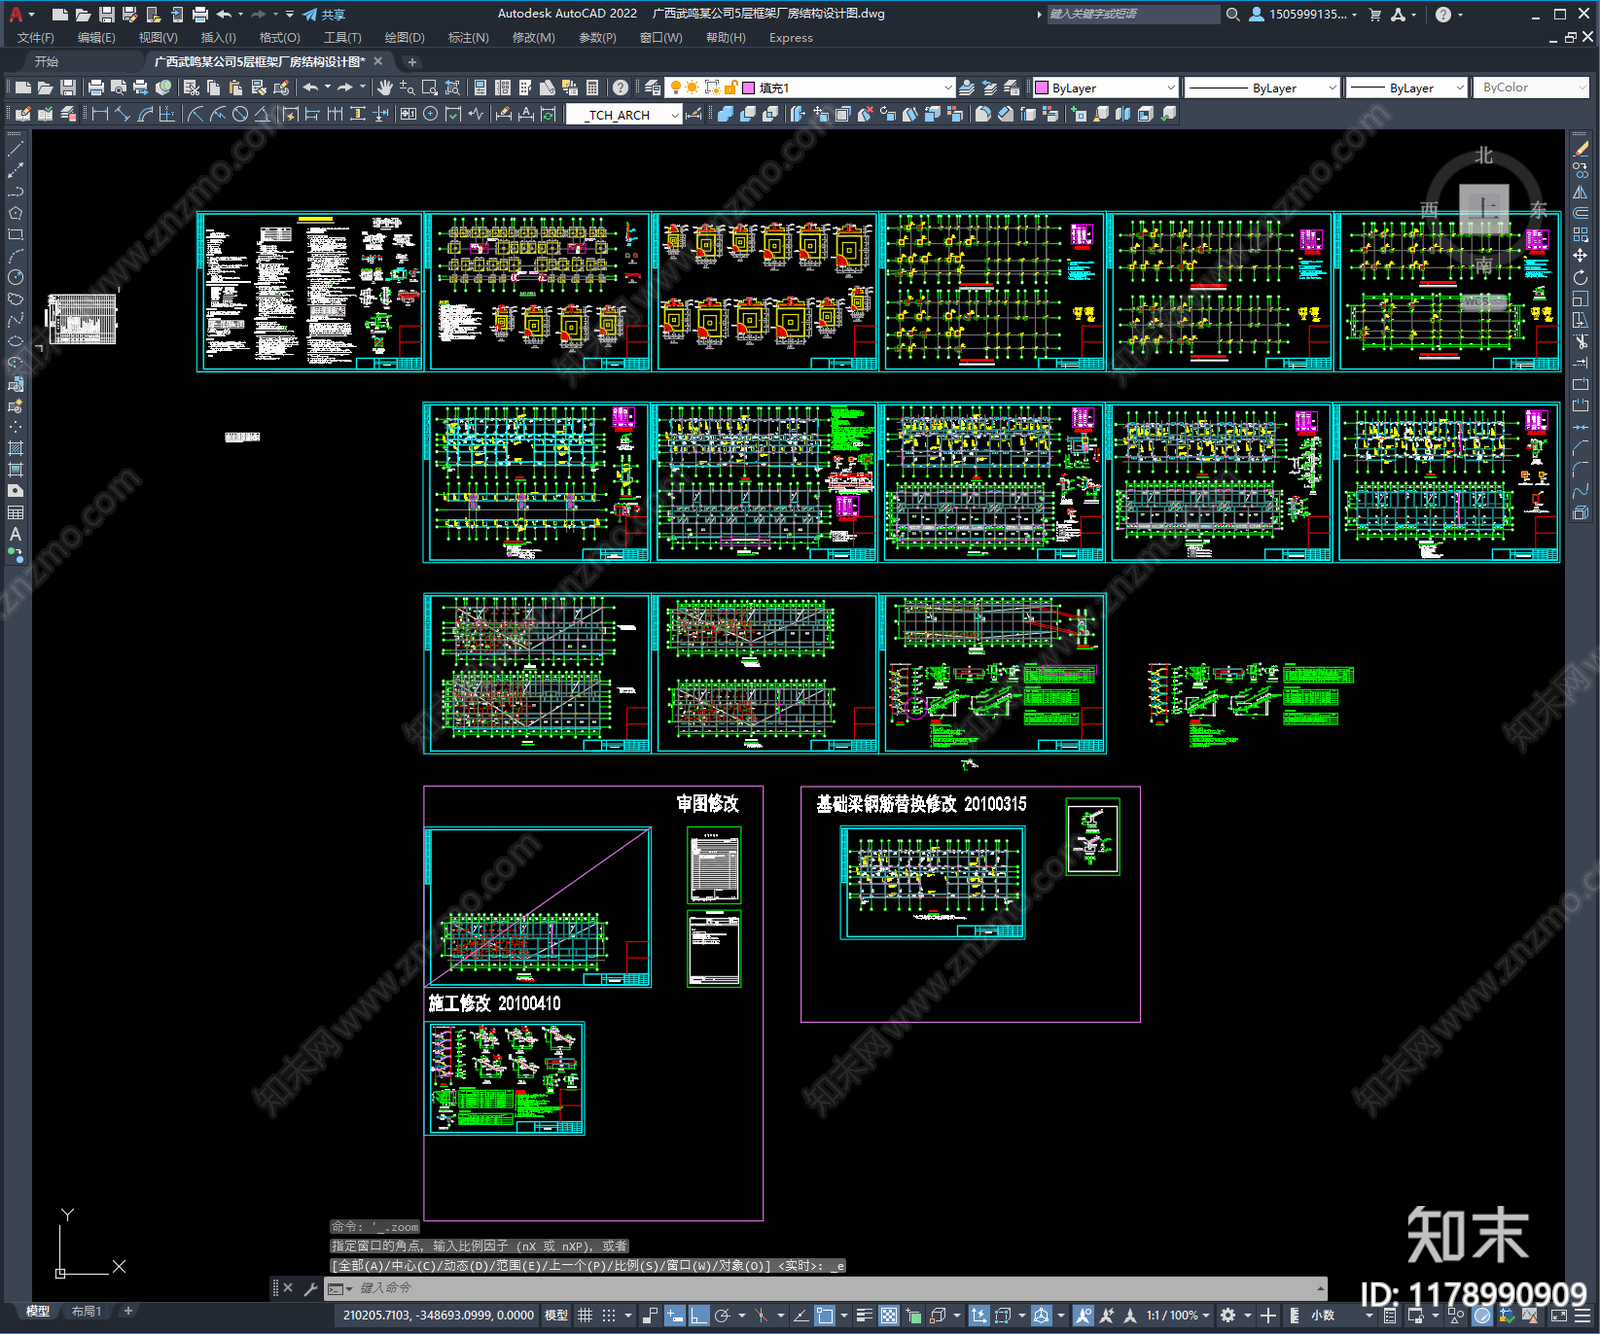Open the ByLayer linetype dropdown
Image resolution: width=1600 pixels, height=1334 pixels.
(x=1262, y=88)
